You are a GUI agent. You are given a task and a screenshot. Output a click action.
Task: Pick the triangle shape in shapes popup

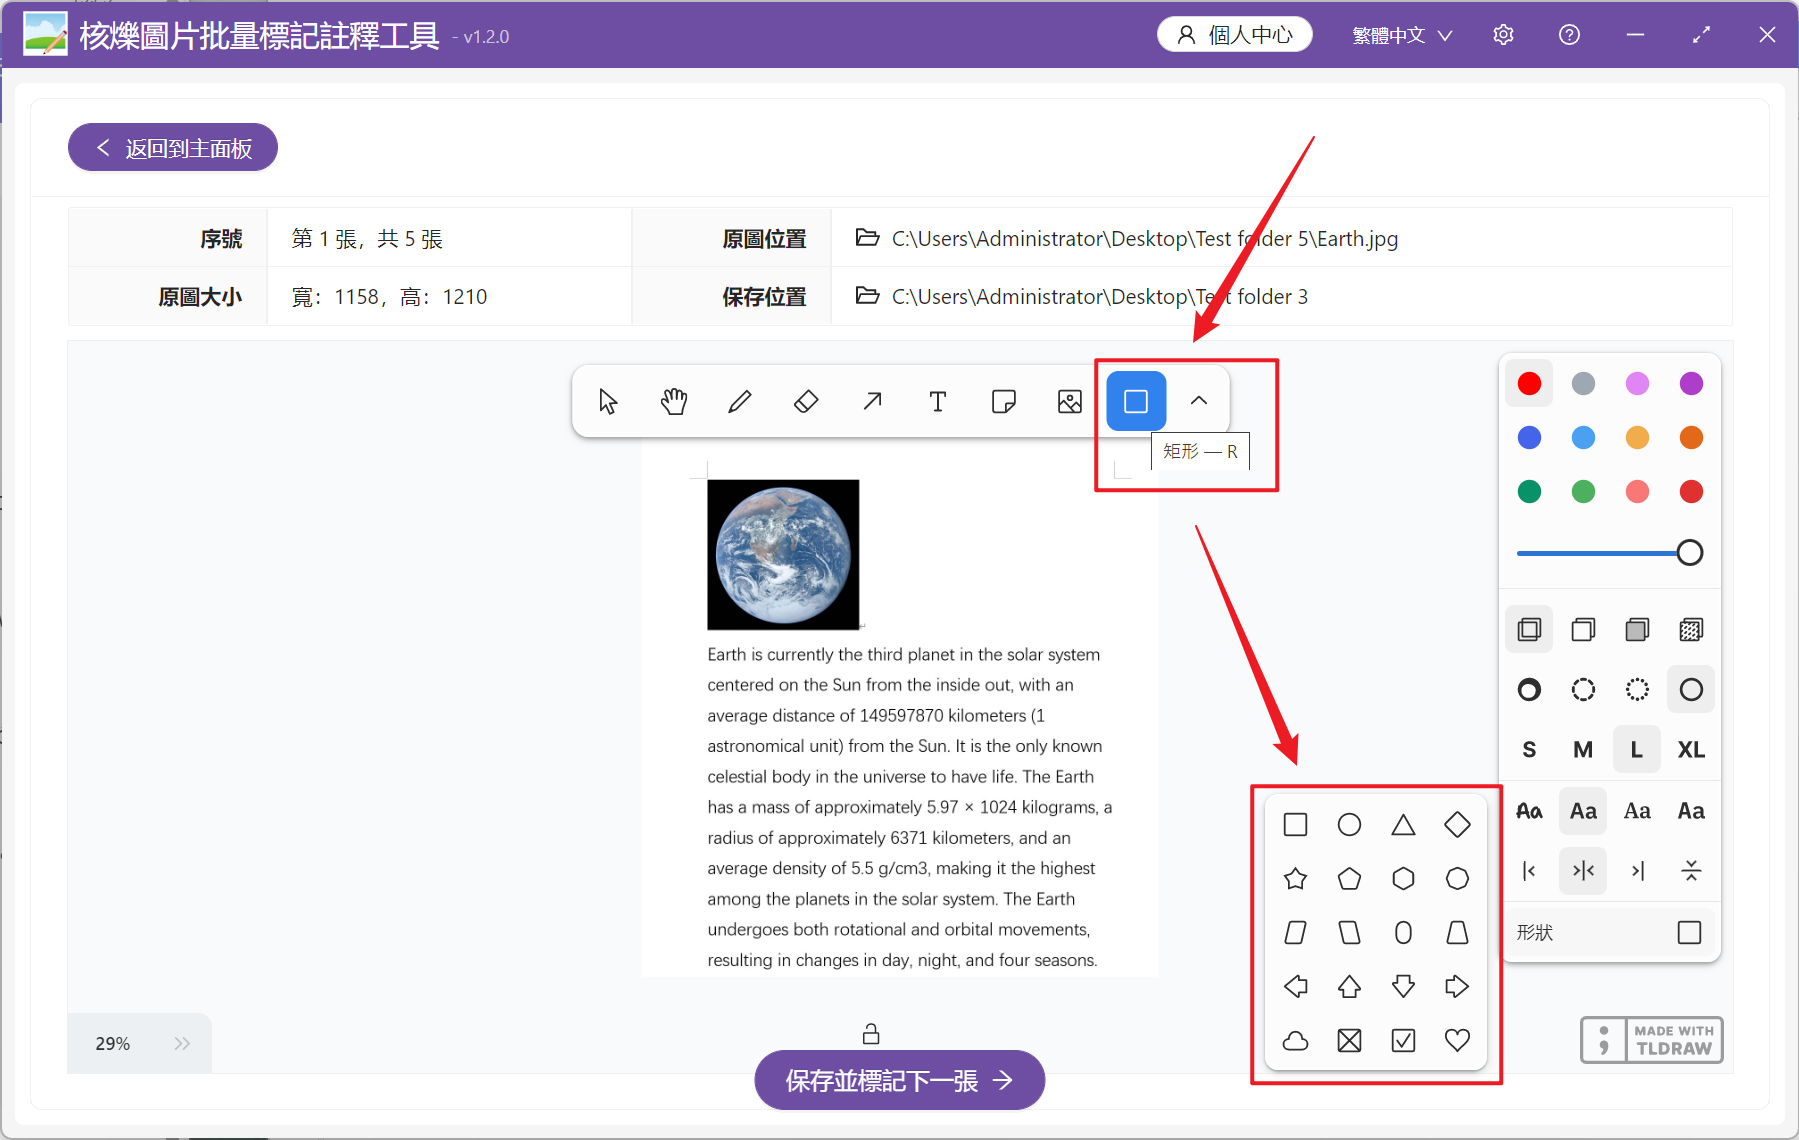point(1403,824)
